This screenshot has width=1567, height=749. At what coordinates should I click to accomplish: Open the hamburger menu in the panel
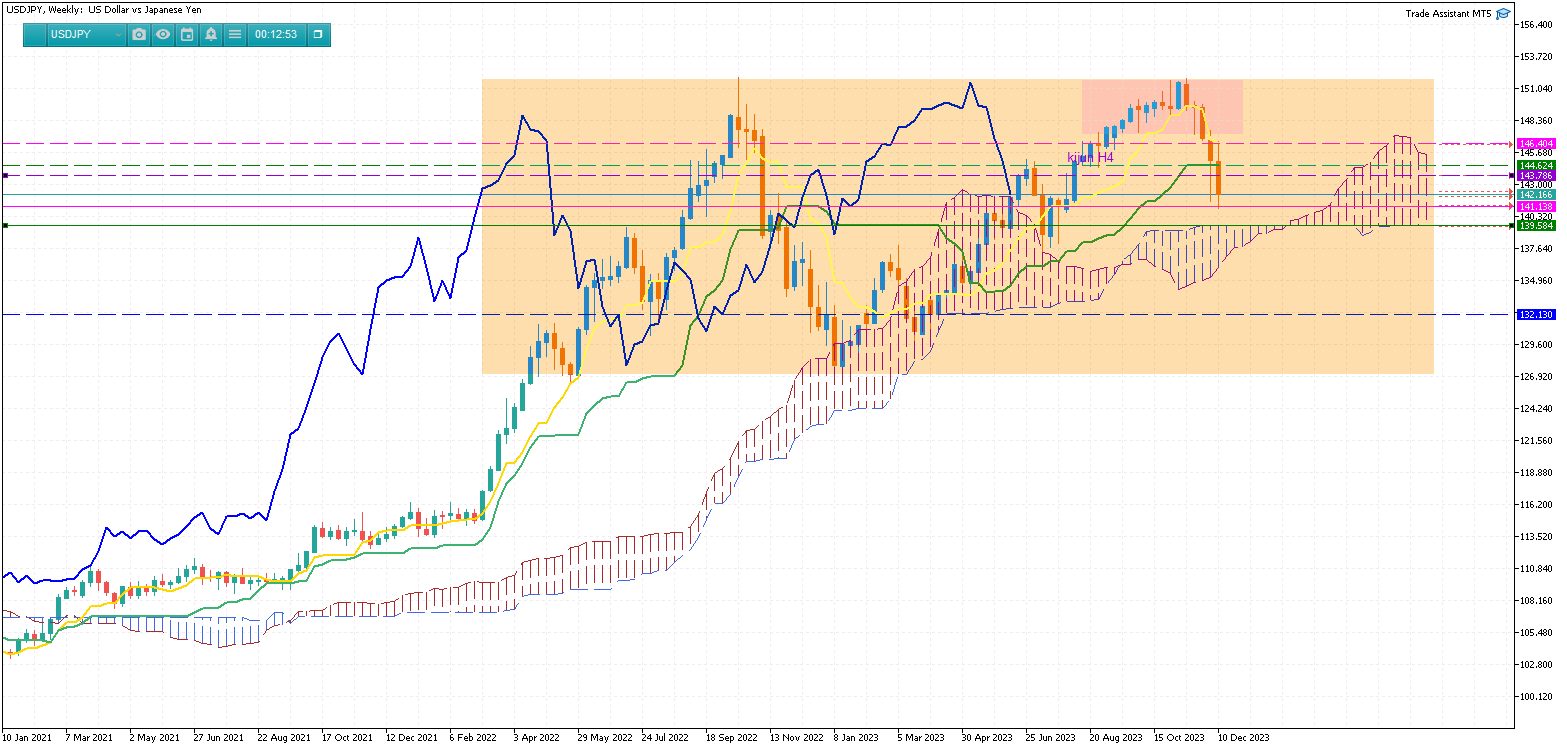pyautogui.click(x=235, y=34)
